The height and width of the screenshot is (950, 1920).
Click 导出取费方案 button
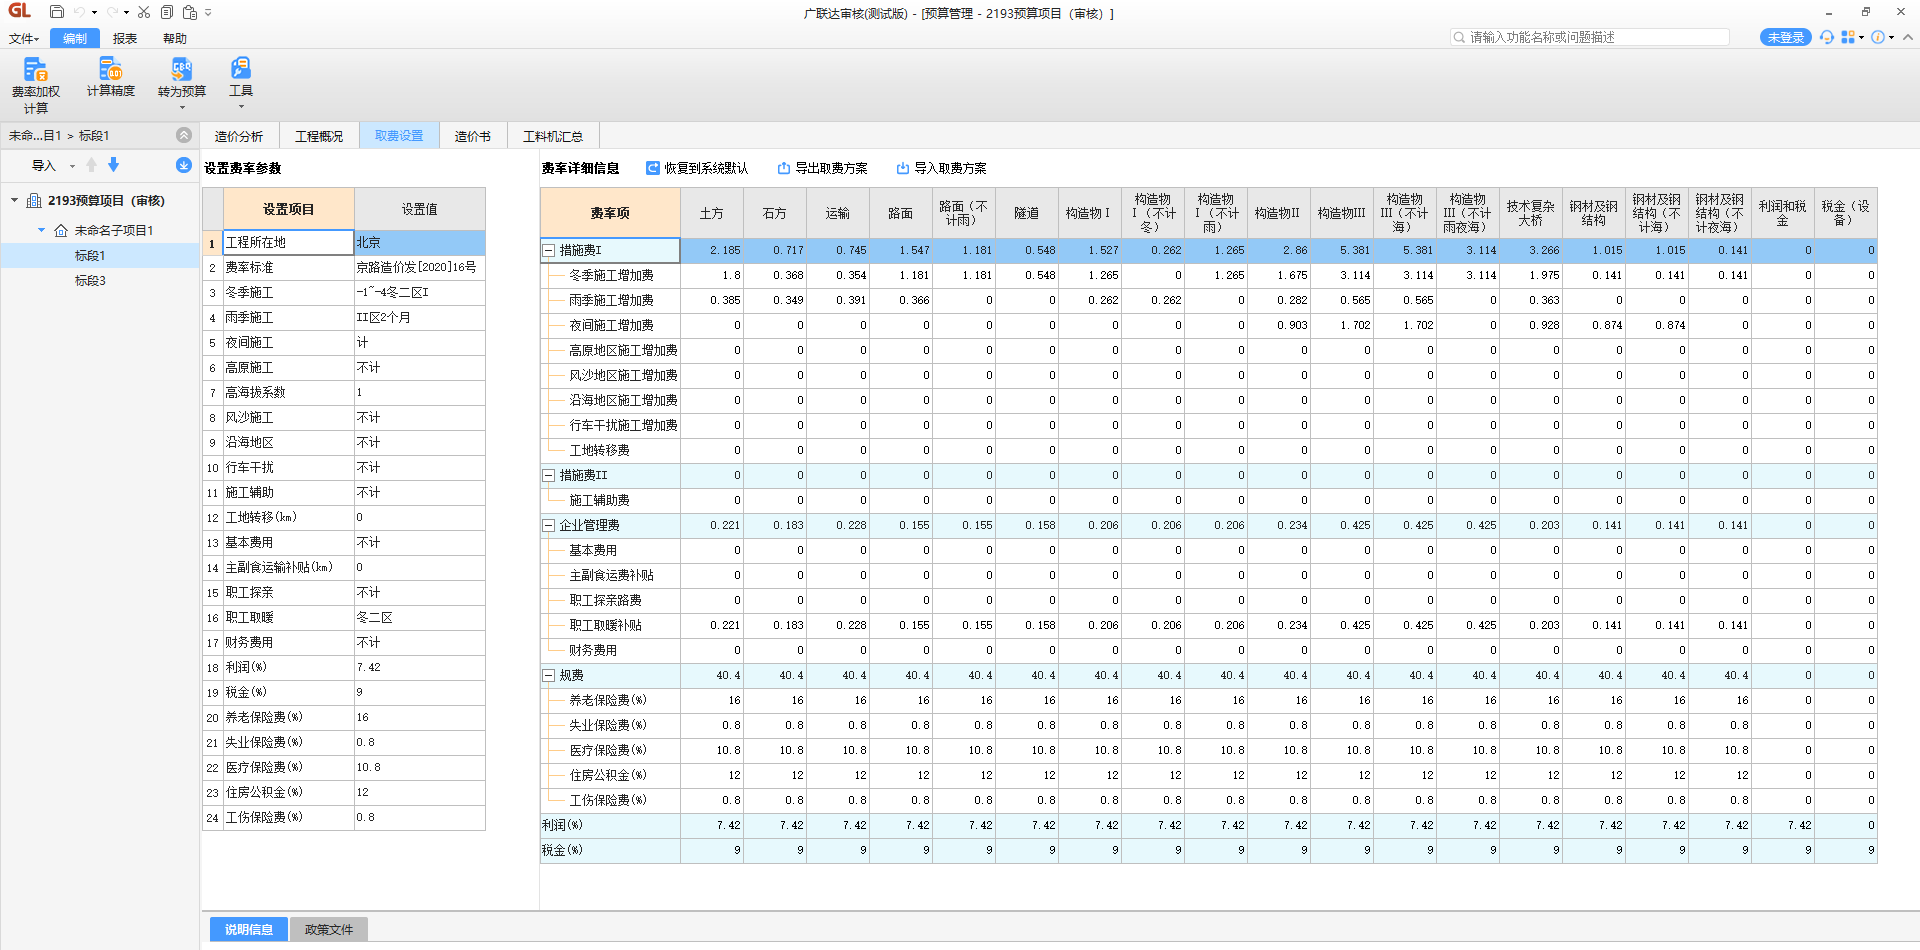823,168
